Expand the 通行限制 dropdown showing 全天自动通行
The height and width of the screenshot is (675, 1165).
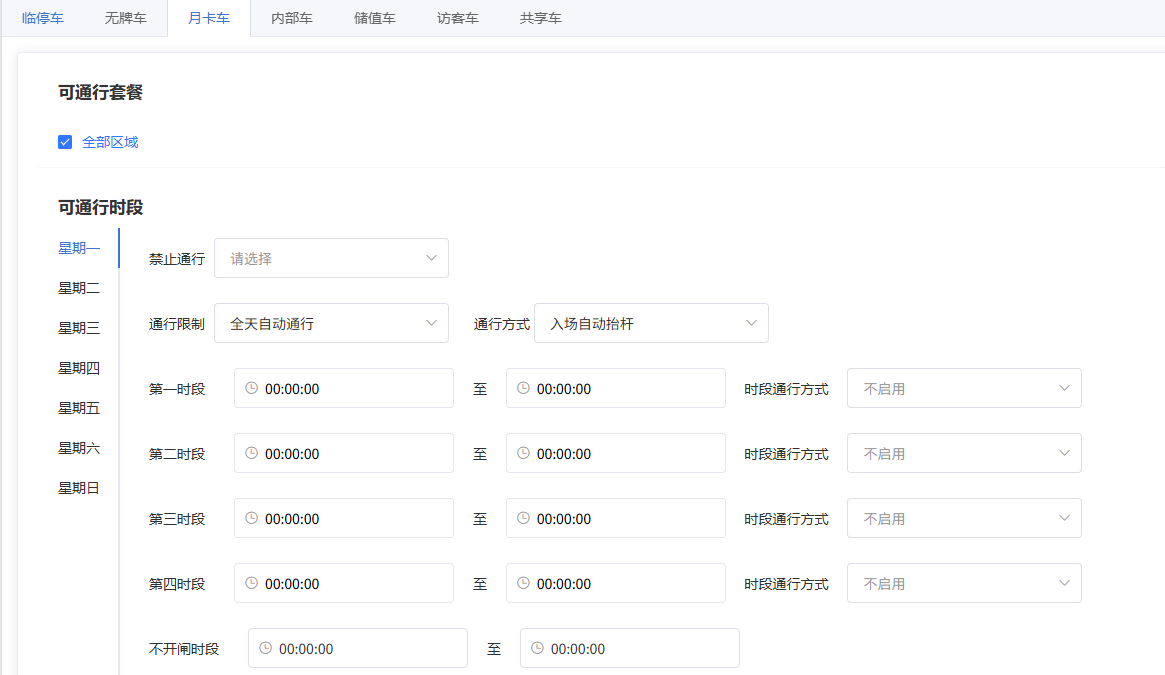click(331, 323)
